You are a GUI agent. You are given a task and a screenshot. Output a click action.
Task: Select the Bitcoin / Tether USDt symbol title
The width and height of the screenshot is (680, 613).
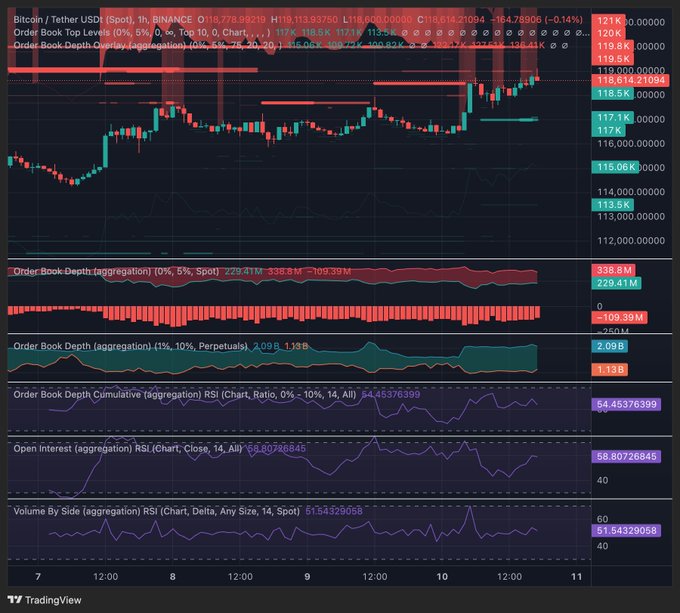(73, 19)
